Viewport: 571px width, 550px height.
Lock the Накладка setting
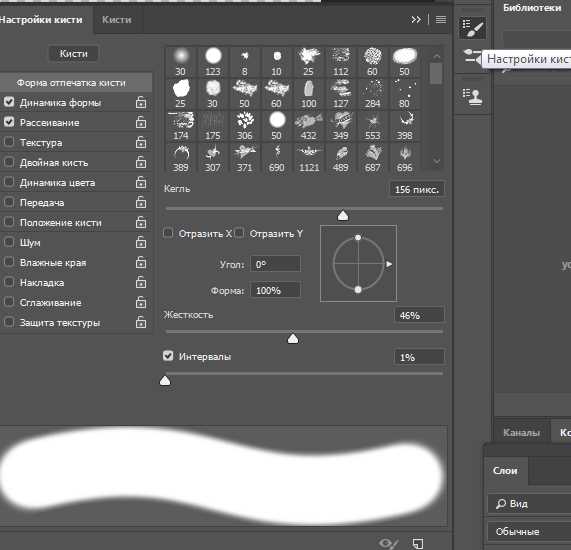click(141, 283)
